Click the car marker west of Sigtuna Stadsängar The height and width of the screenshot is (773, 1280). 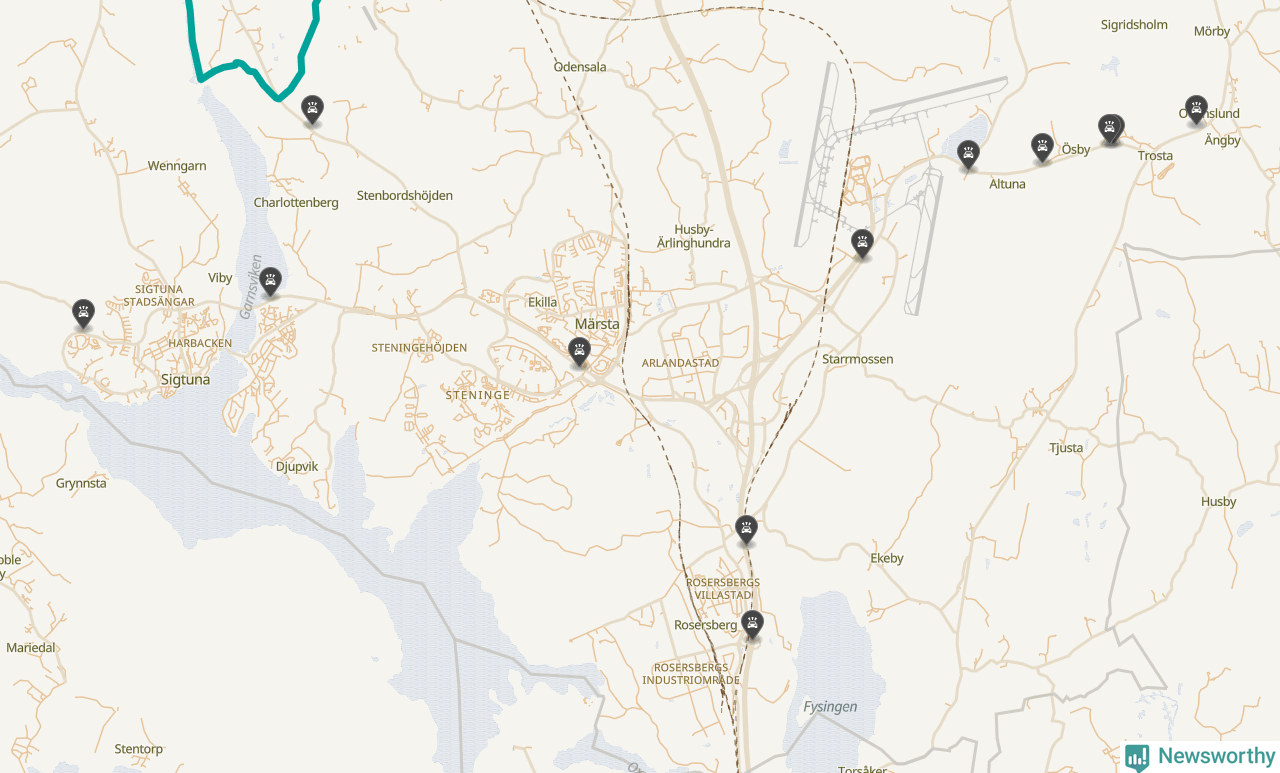[x=83, y=312]
